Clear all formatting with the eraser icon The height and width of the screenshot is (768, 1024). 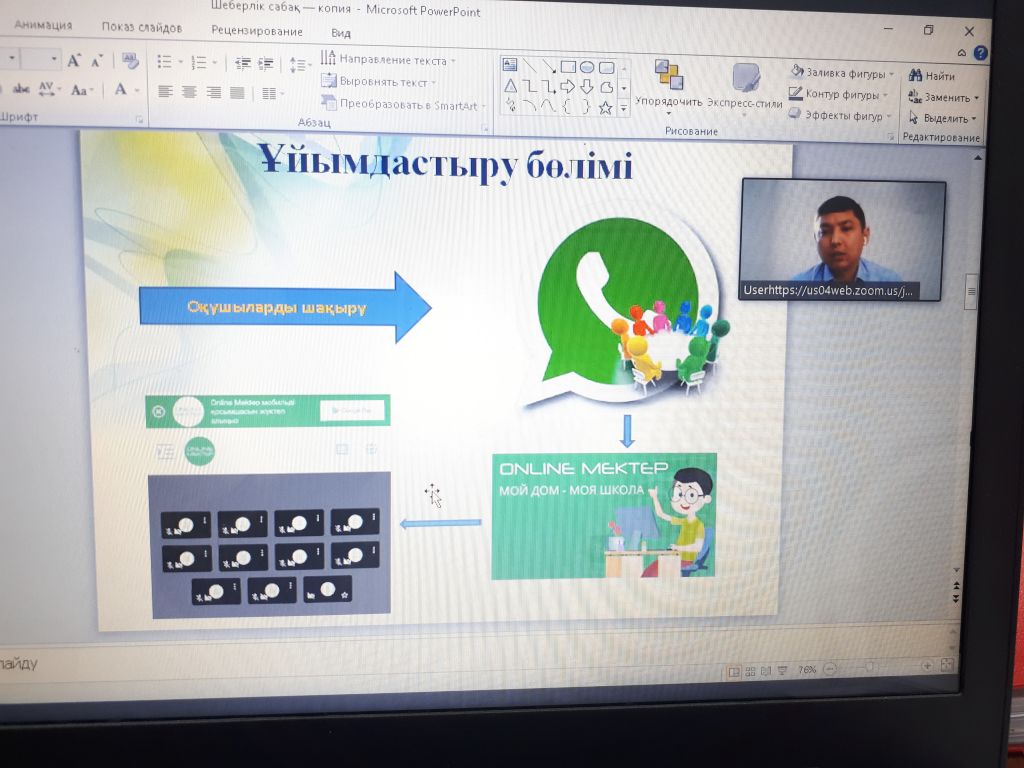[x=130, y=61]
